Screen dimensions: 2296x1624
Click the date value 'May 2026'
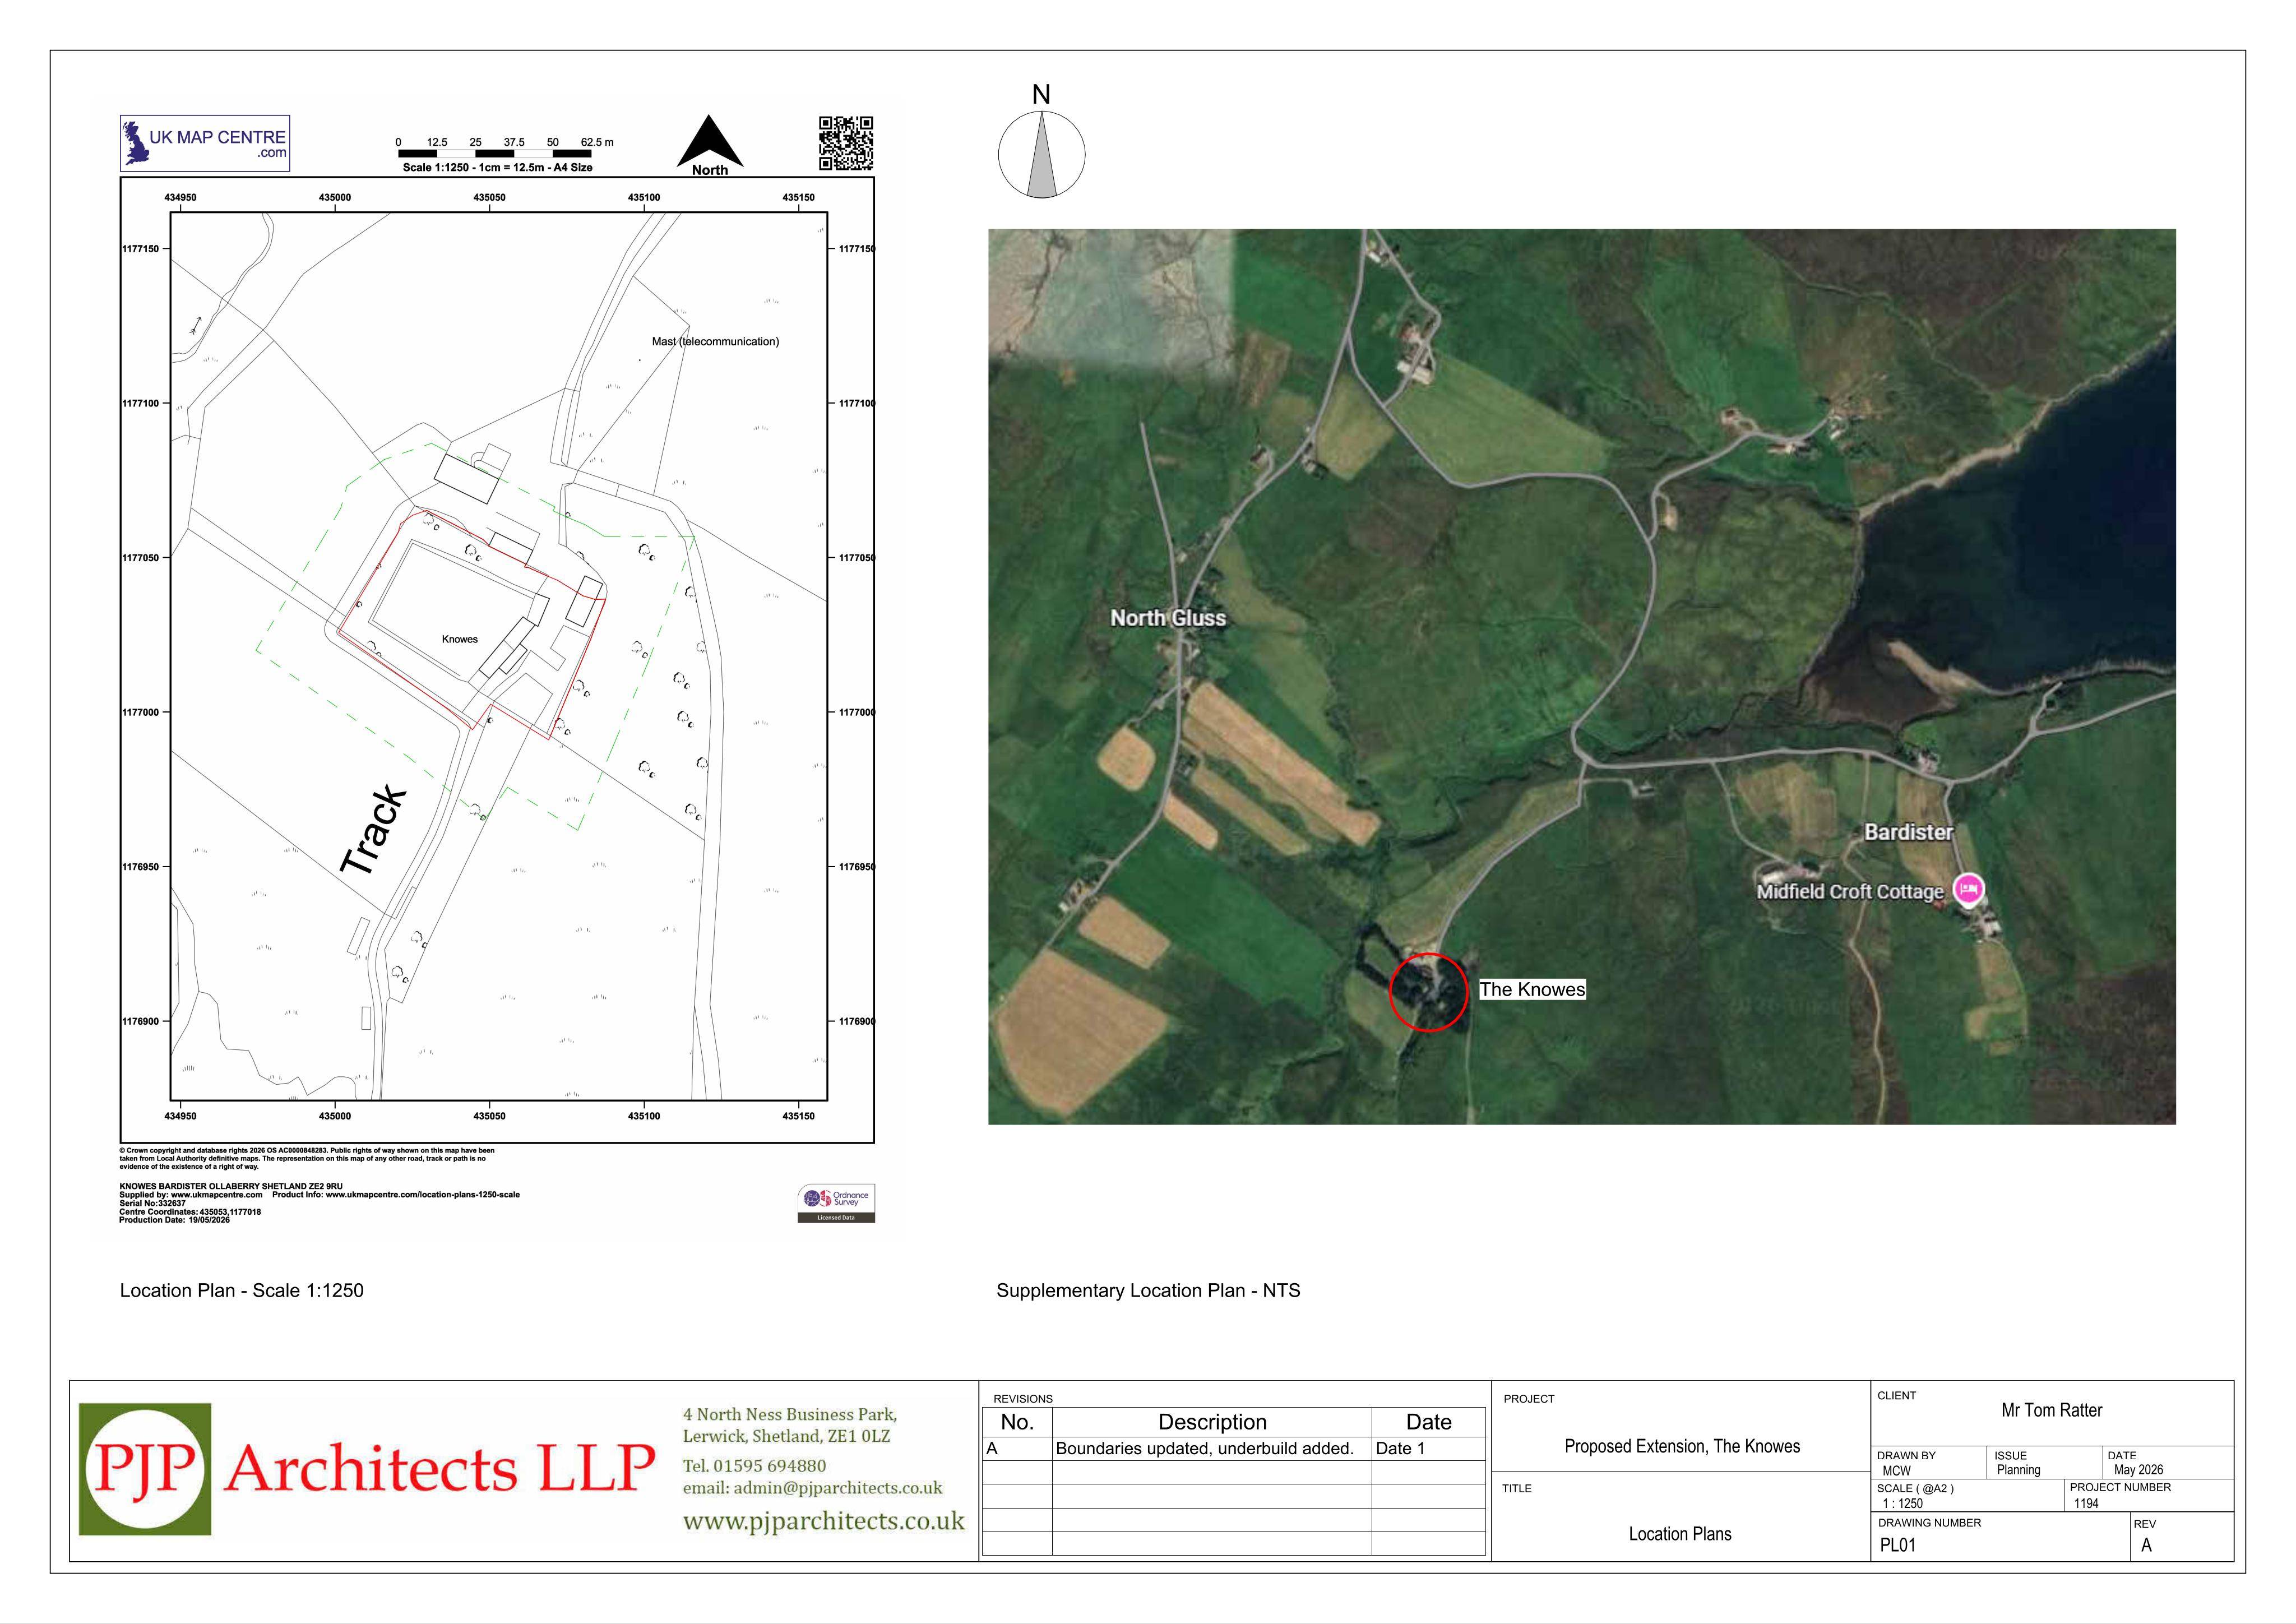2138,1470
